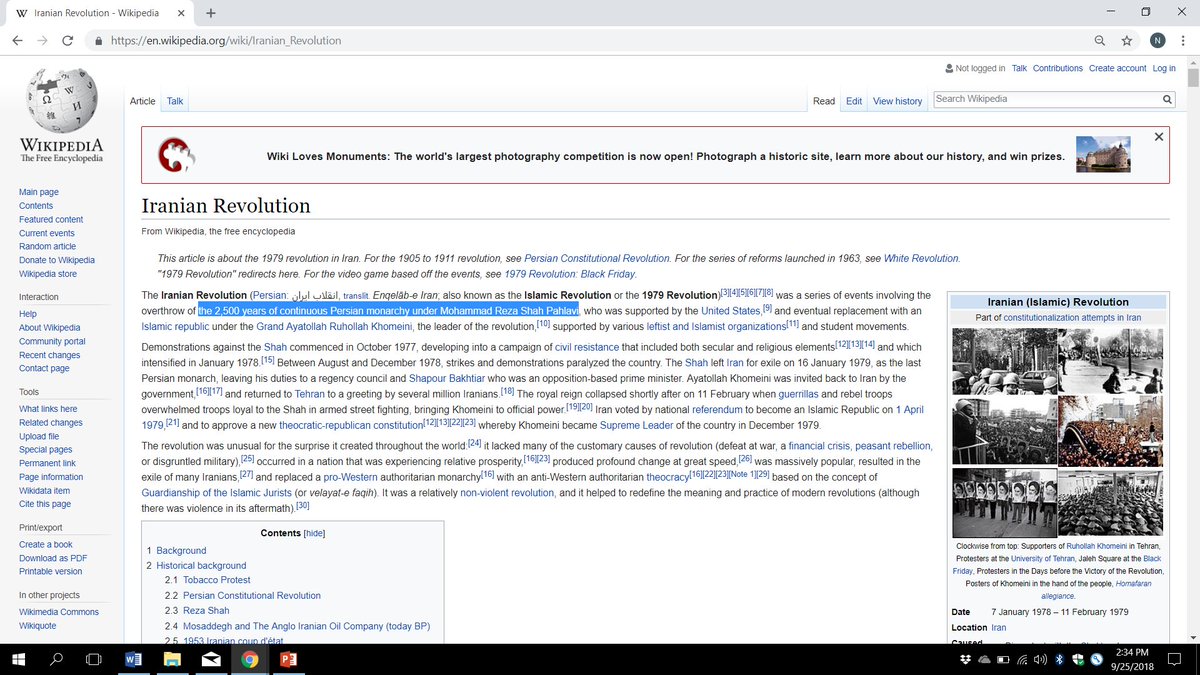Screen dimensions: 1200x675
Task: Click the volume speaker tray icon
Action: click(x=1042, y=659)
